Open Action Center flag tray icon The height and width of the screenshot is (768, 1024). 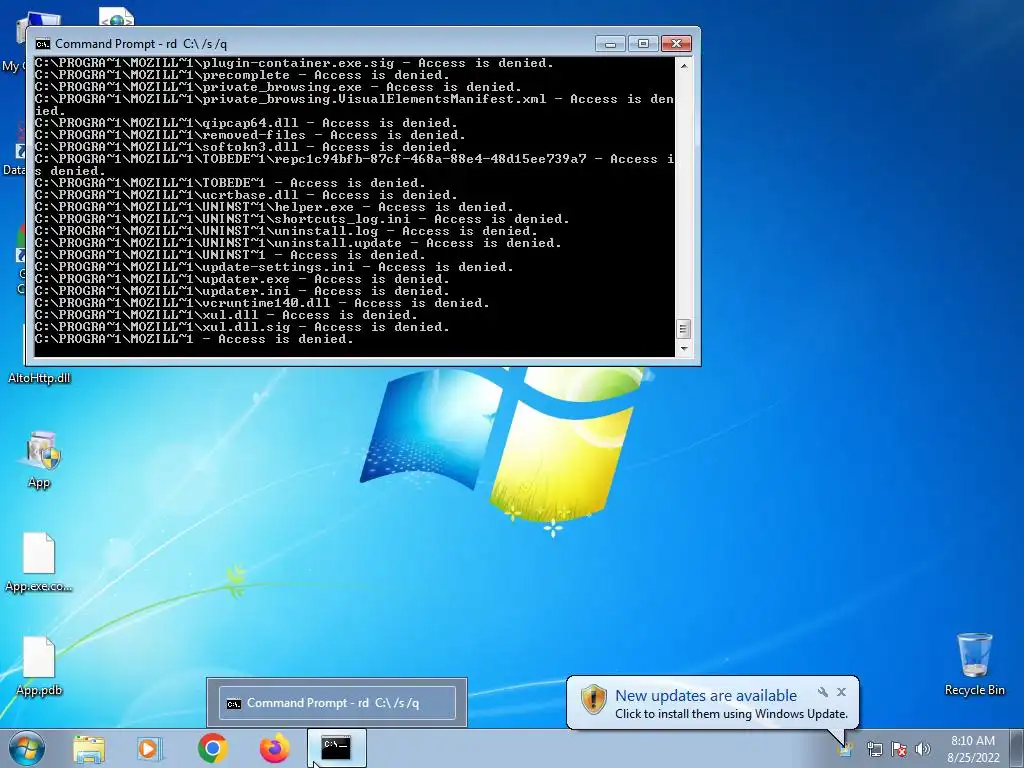pyautogui.click(x=899, y=749)
